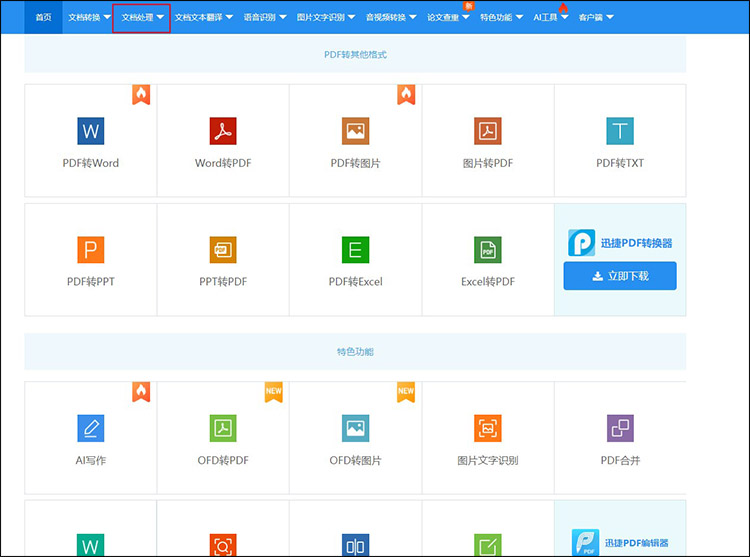Click the 立即下载 download button
Viewport: 750px width, 557px height.
[620, 276]
